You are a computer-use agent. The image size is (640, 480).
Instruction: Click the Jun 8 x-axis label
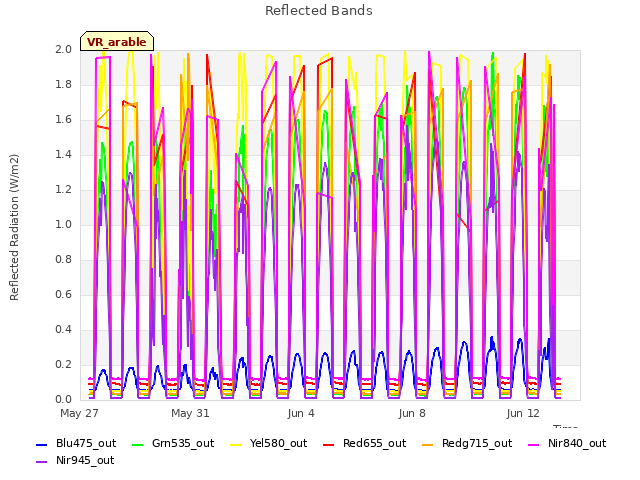pos(412,413)
